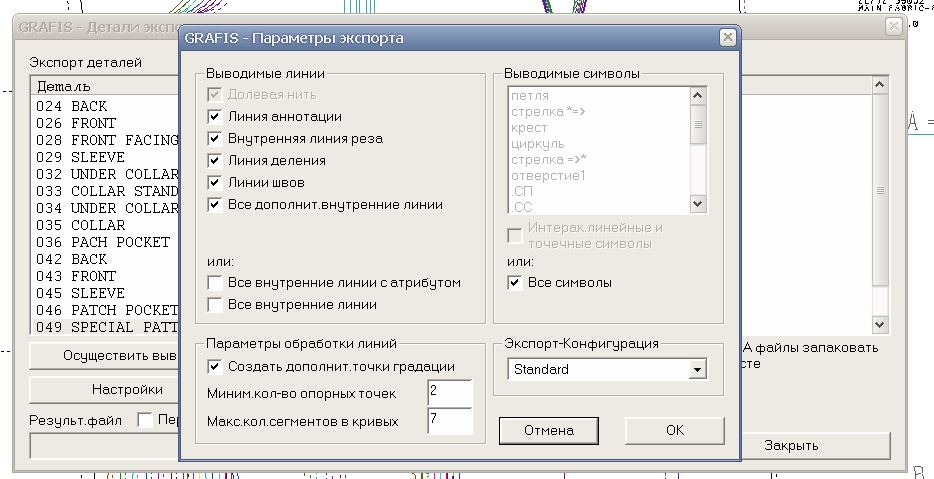Click symbol list scroll down arrow
The height and width of the screenshot is (479, 934).
[x=698, y=204]
